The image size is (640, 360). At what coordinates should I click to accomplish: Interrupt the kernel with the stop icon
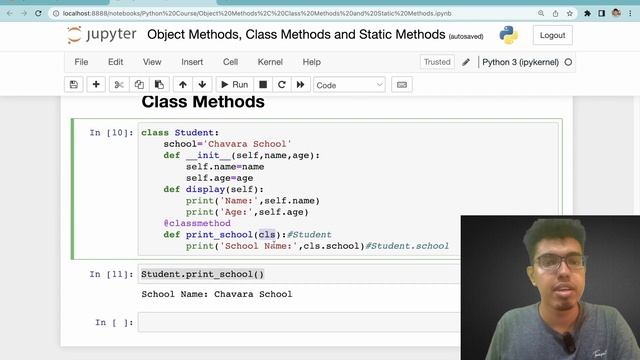pyautogui.click(x=263, y=84)
